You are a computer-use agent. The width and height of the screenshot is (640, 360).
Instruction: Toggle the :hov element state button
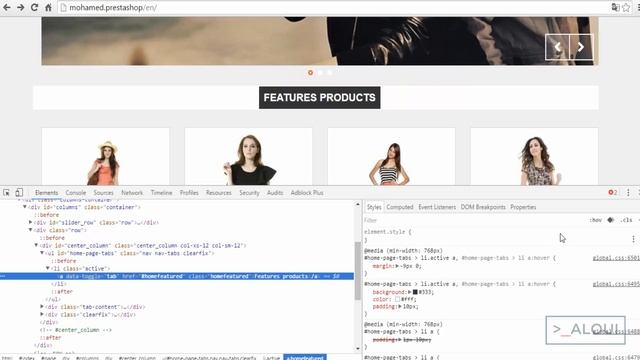(x=596, y=220)
